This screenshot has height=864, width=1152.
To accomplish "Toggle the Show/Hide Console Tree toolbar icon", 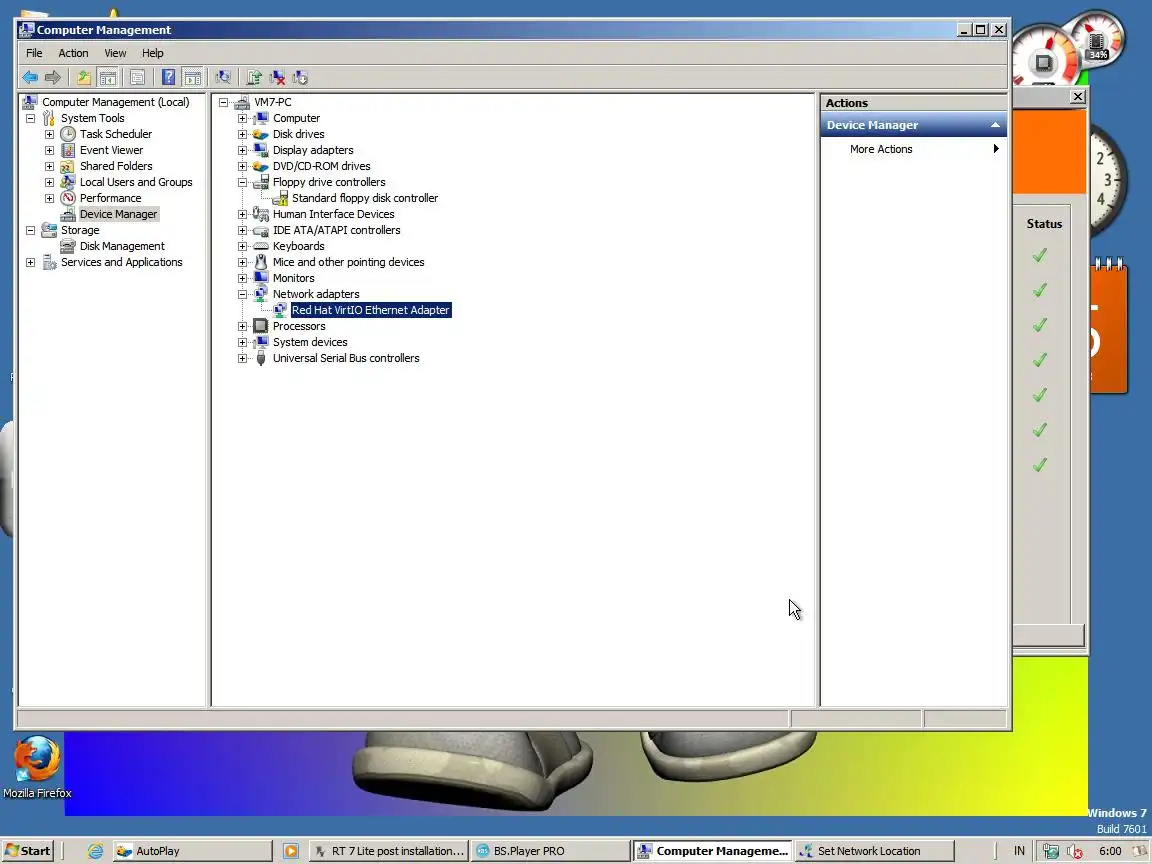I will [108, 77].
